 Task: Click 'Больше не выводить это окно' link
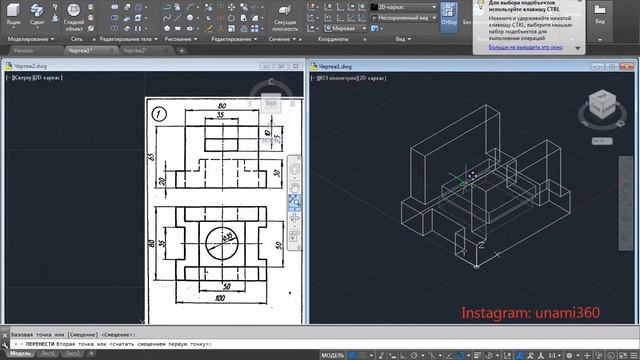525,47
